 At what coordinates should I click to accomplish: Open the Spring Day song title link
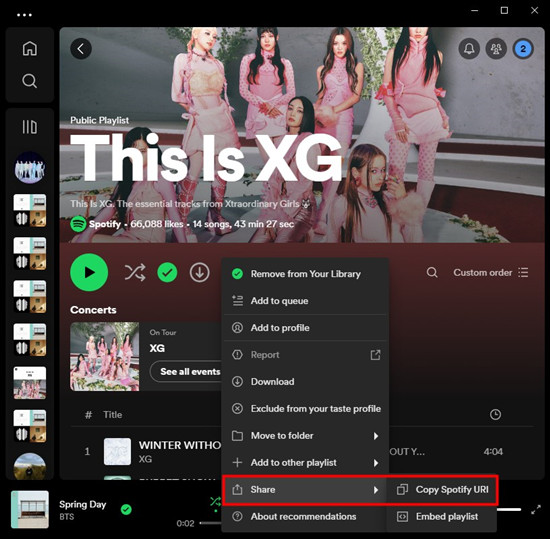coord(82,504)
